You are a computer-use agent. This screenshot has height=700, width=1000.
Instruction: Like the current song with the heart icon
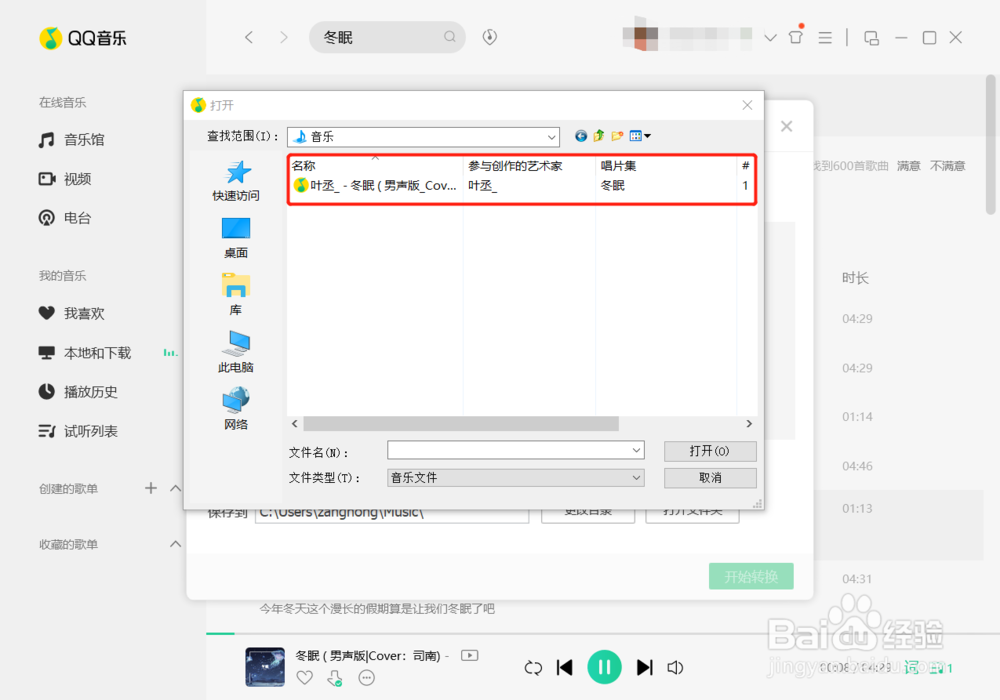click(x=304, y=677)
